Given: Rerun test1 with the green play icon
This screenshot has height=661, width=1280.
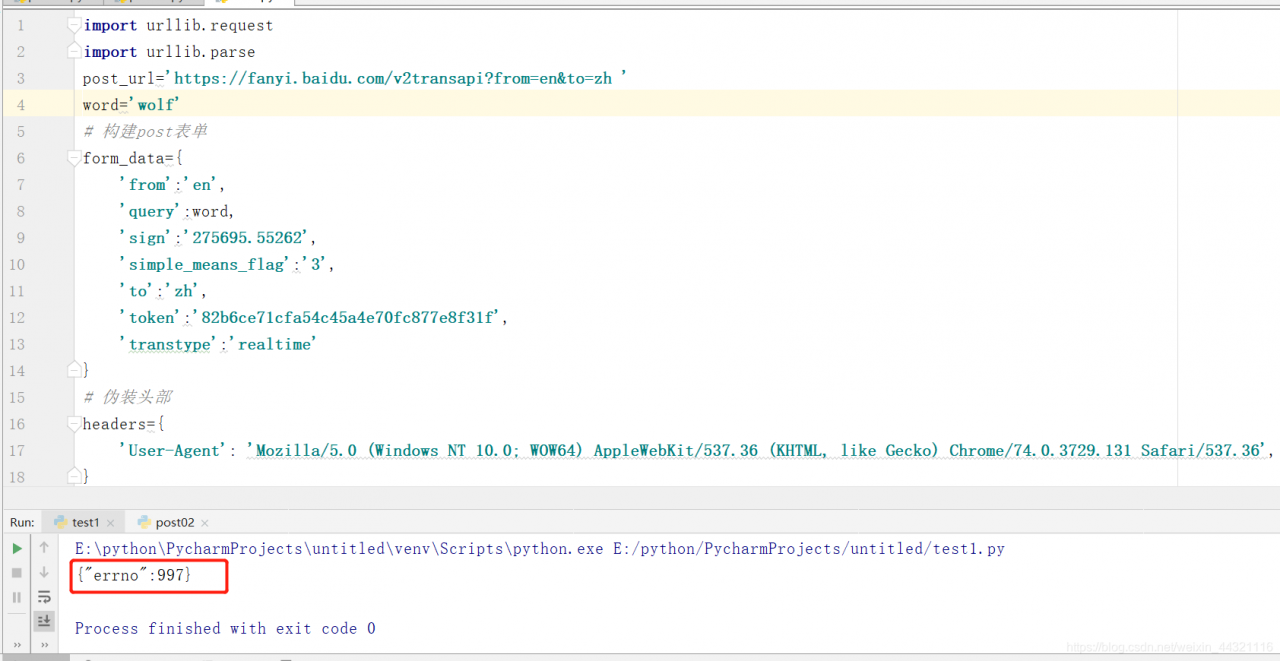Looking at the screenshot, I should tap(16, 548).
